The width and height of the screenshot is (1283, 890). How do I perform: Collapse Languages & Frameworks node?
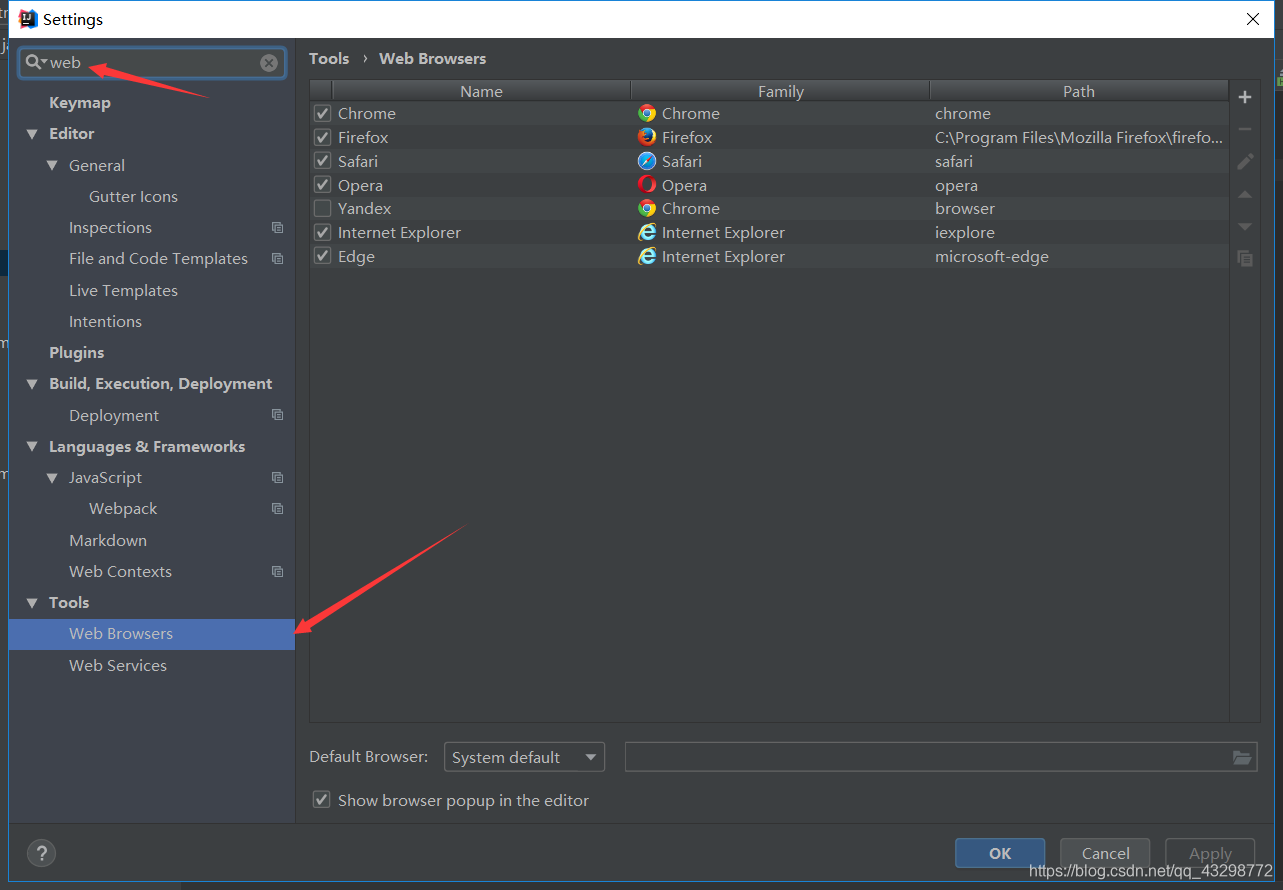(x=32, y=447)
